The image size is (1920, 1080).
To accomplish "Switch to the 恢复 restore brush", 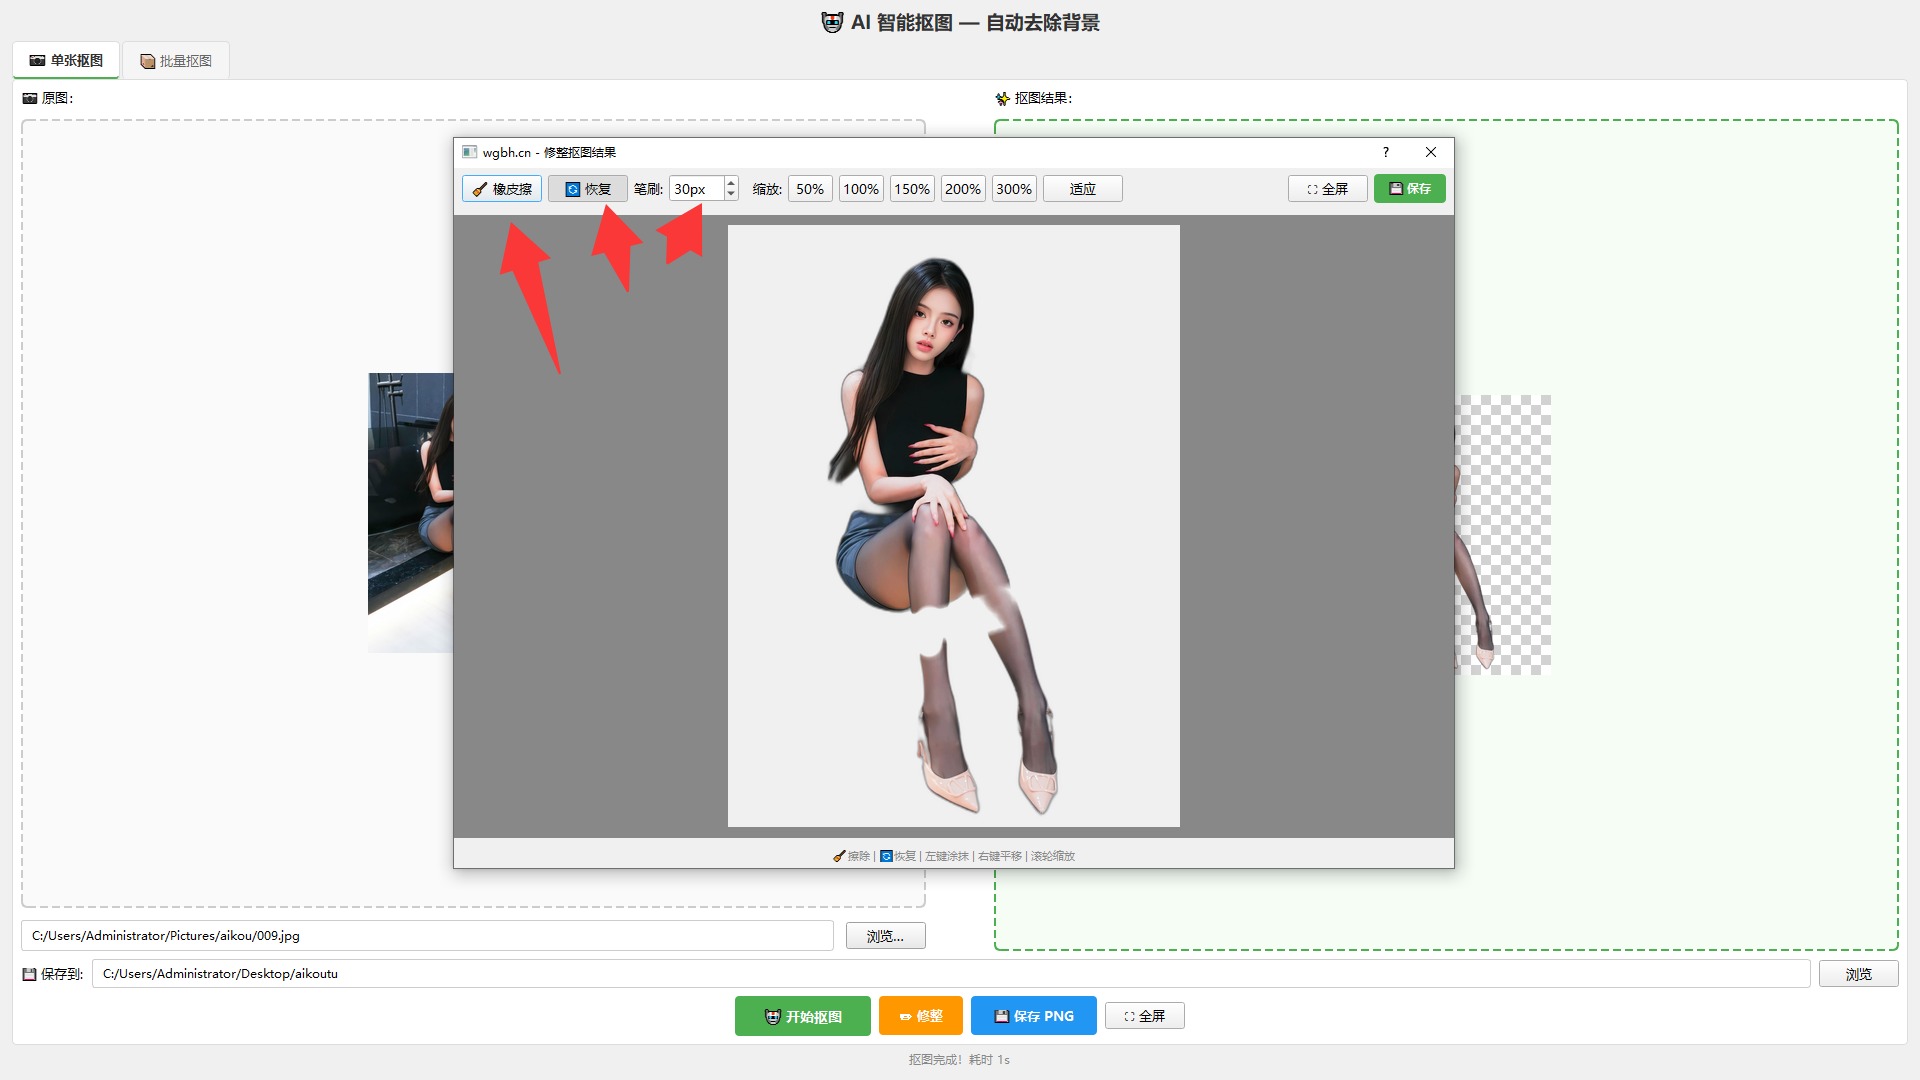I will pos(588,189).
